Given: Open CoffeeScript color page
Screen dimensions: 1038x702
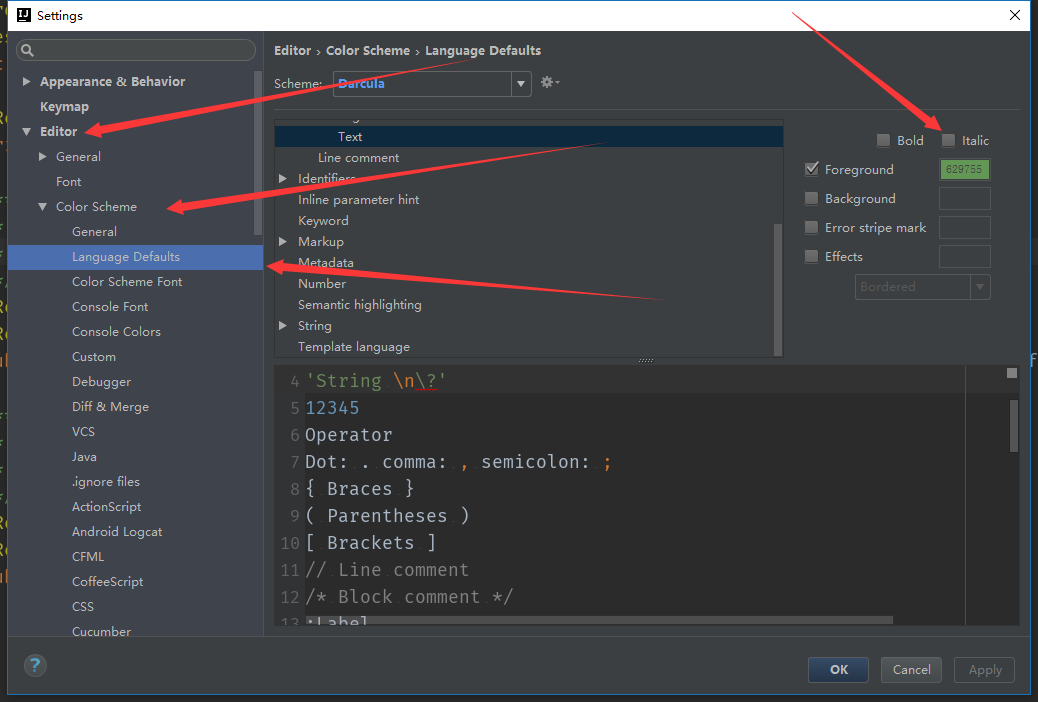Looking at the screenshot, I should click(107, 581).
